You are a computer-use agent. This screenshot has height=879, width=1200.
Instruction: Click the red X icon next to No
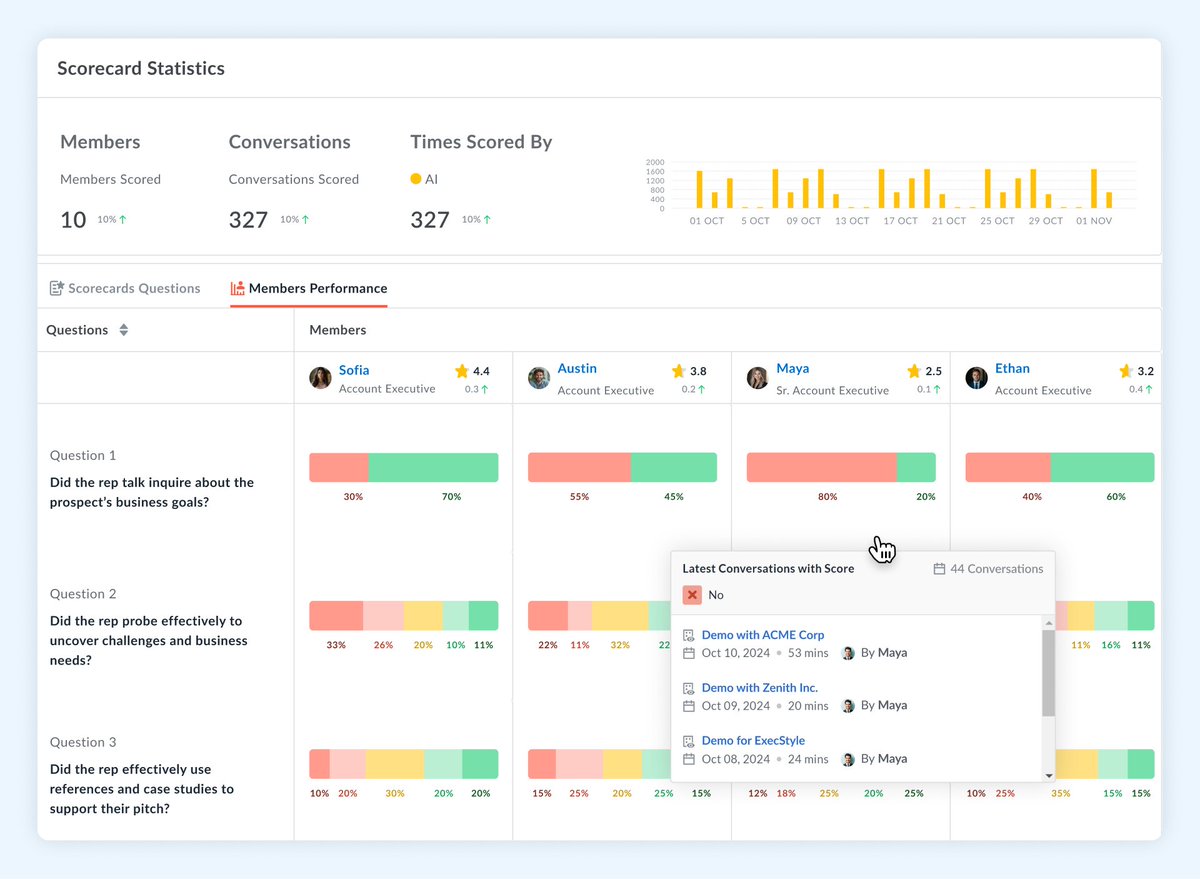[x=690, y=593]
